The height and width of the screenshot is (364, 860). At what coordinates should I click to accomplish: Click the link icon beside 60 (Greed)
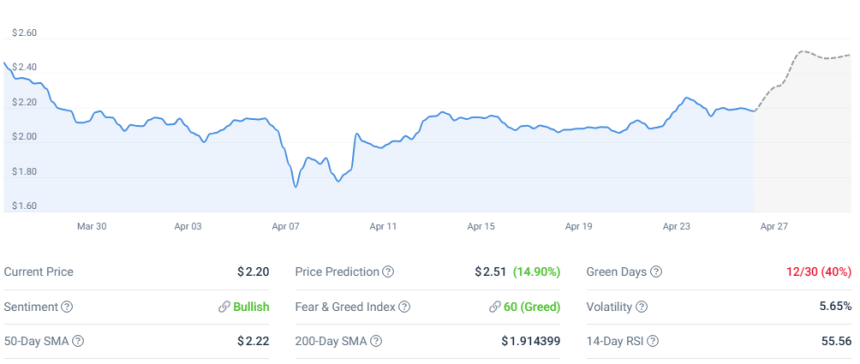(x=494, y=307)
